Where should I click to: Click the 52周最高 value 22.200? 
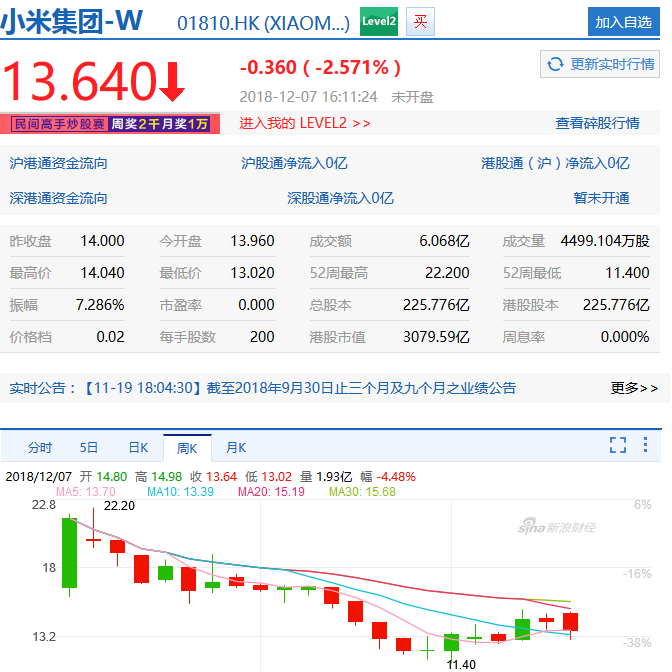coord(447,273)
